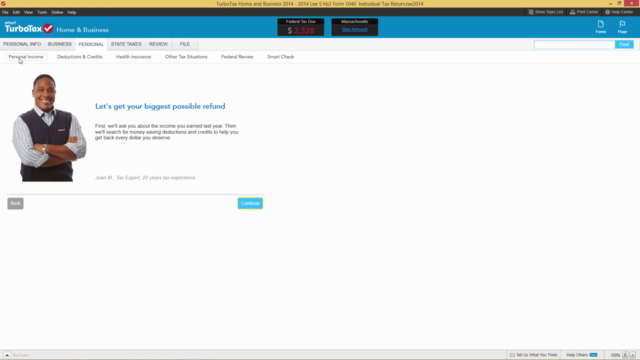Image resolution: width=640 pixels, height=360 pixels.
Task: Click the Back button
Action: click(x=16, y=203)
